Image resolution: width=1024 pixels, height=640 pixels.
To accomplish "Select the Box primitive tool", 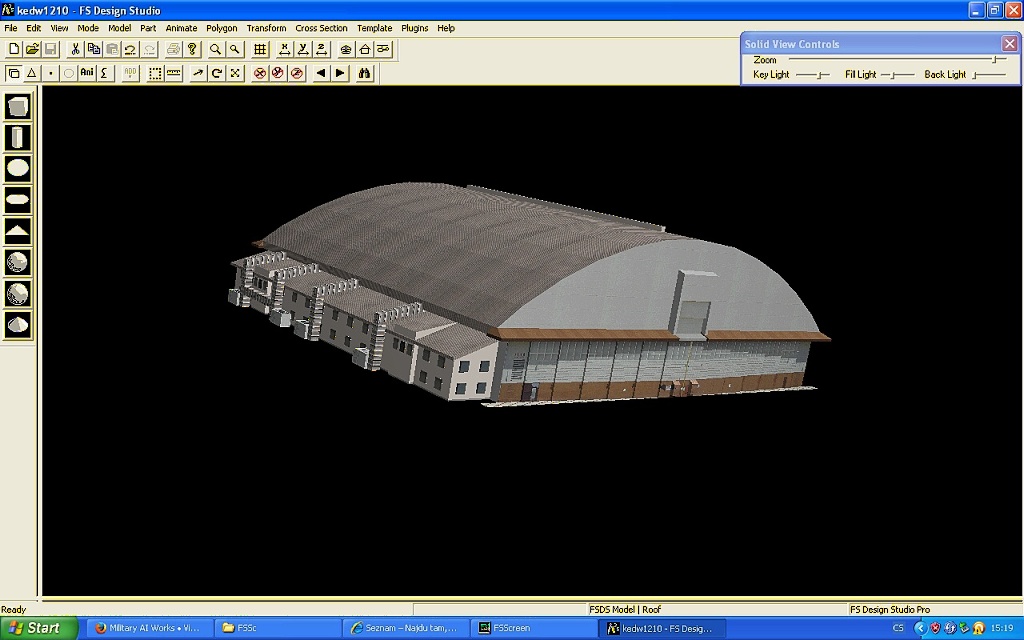I will pyautogui.click(x=18, y=107).
